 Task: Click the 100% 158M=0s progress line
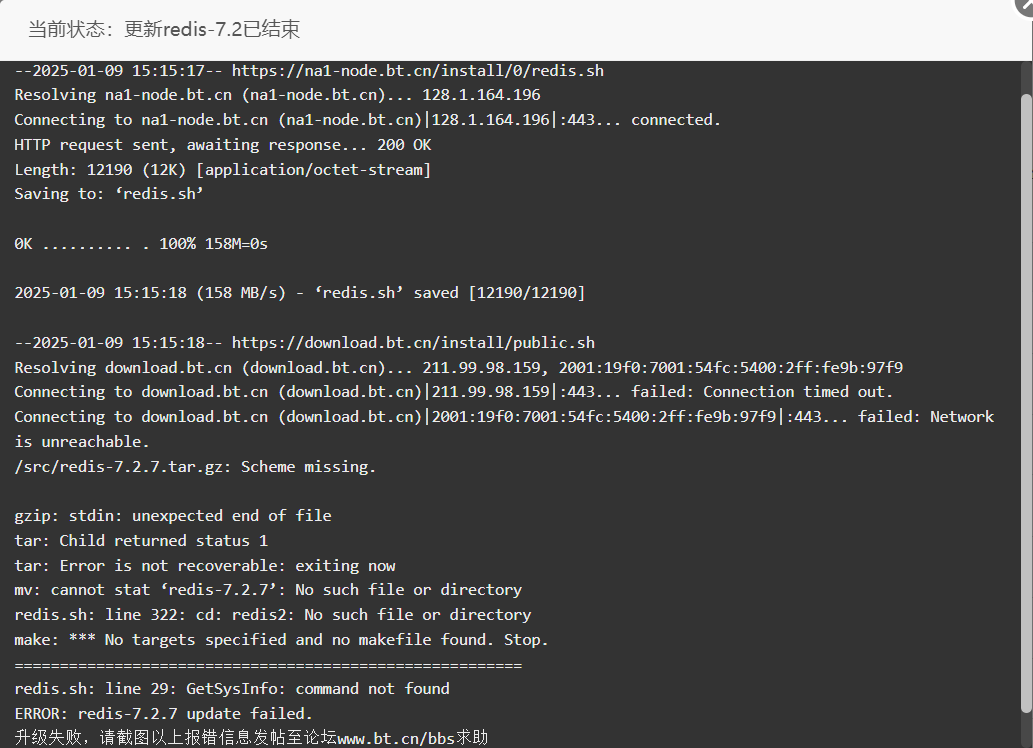[141, 244]
